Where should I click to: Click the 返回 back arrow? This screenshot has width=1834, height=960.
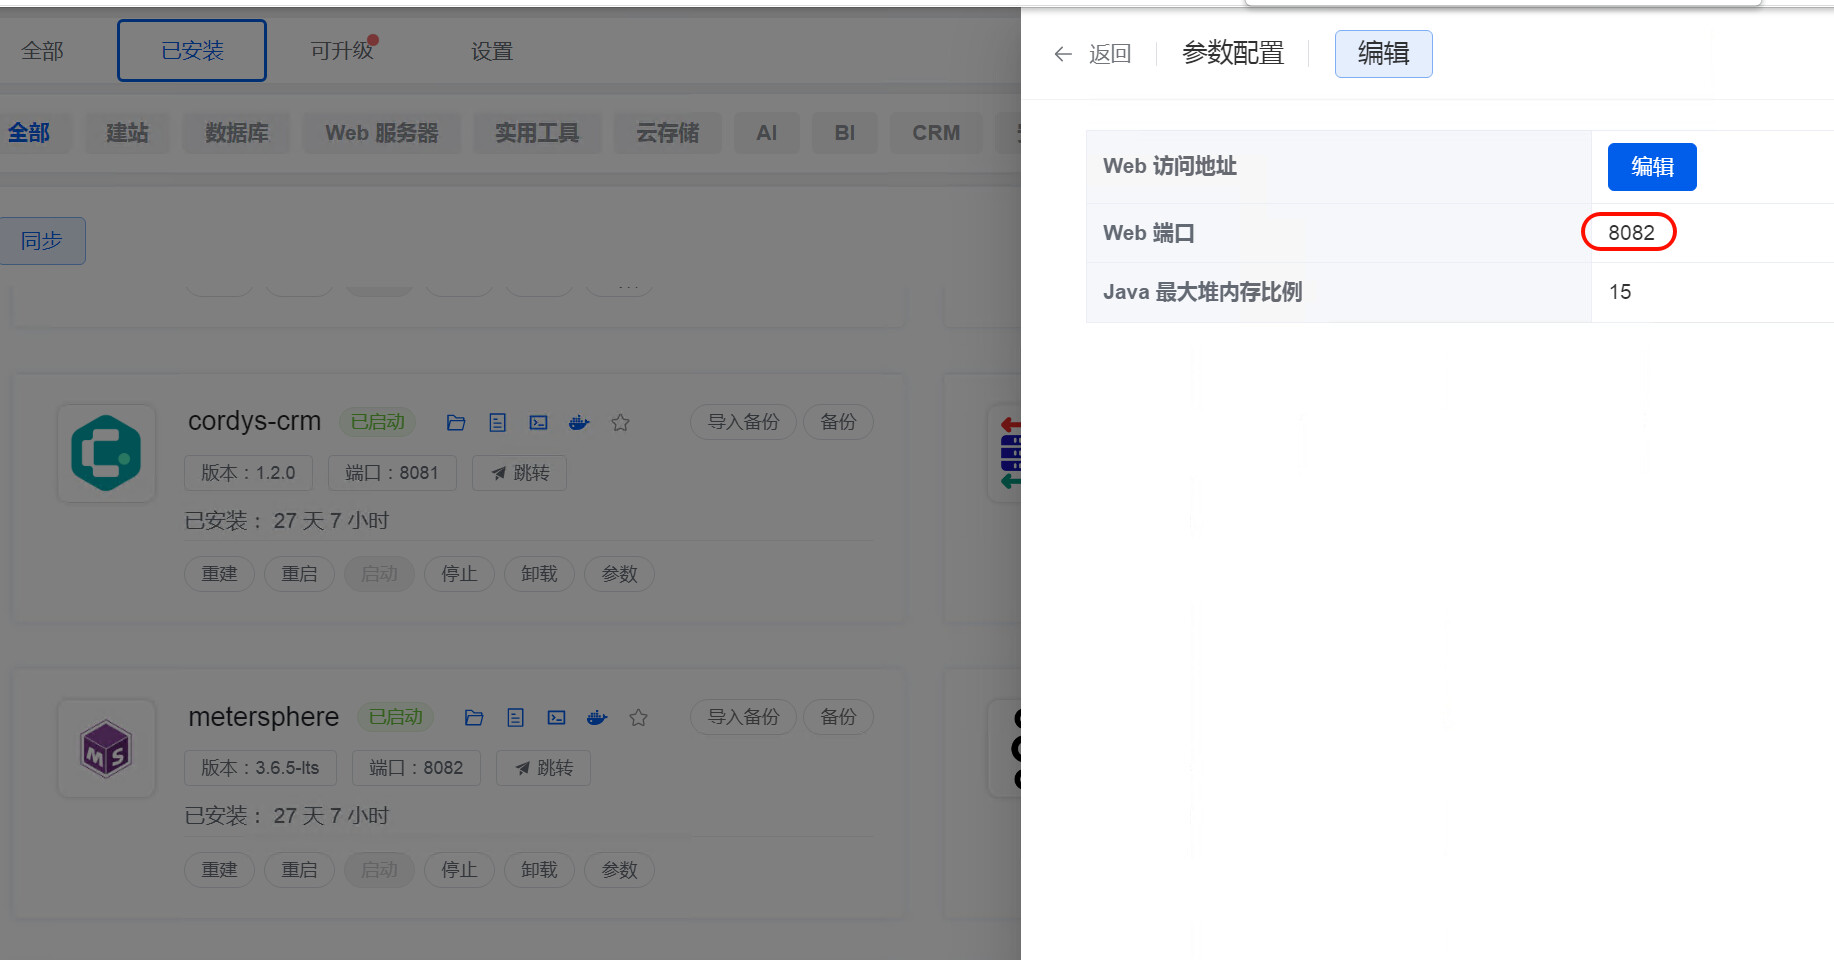click(x=1063, y=54)
